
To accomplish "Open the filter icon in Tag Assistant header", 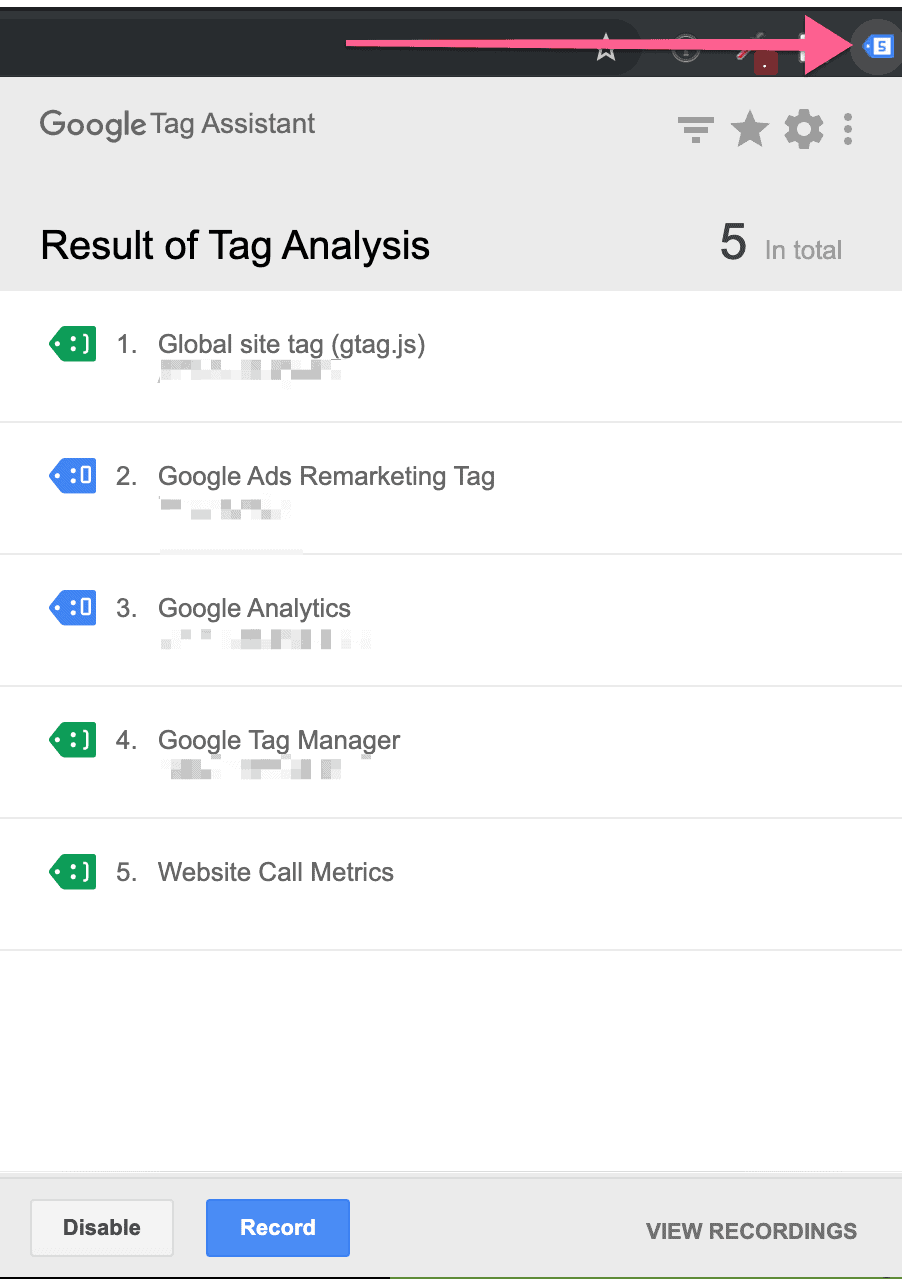I will [695, 130].
